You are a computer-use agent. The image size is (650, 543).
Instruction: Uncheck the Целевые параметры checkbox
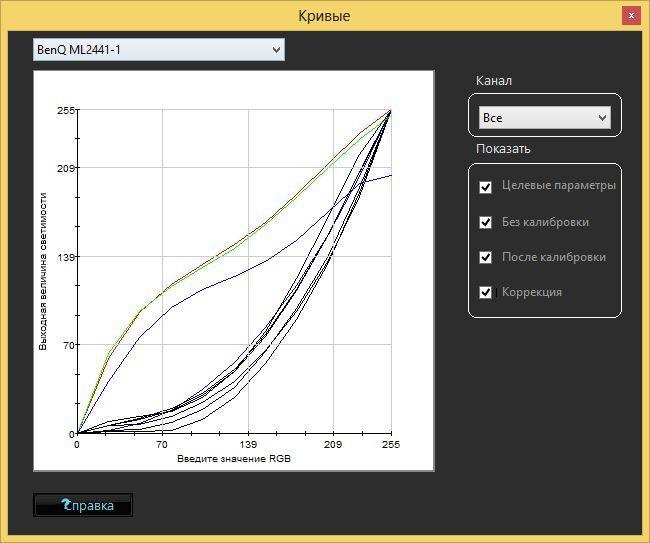point(485,187)
